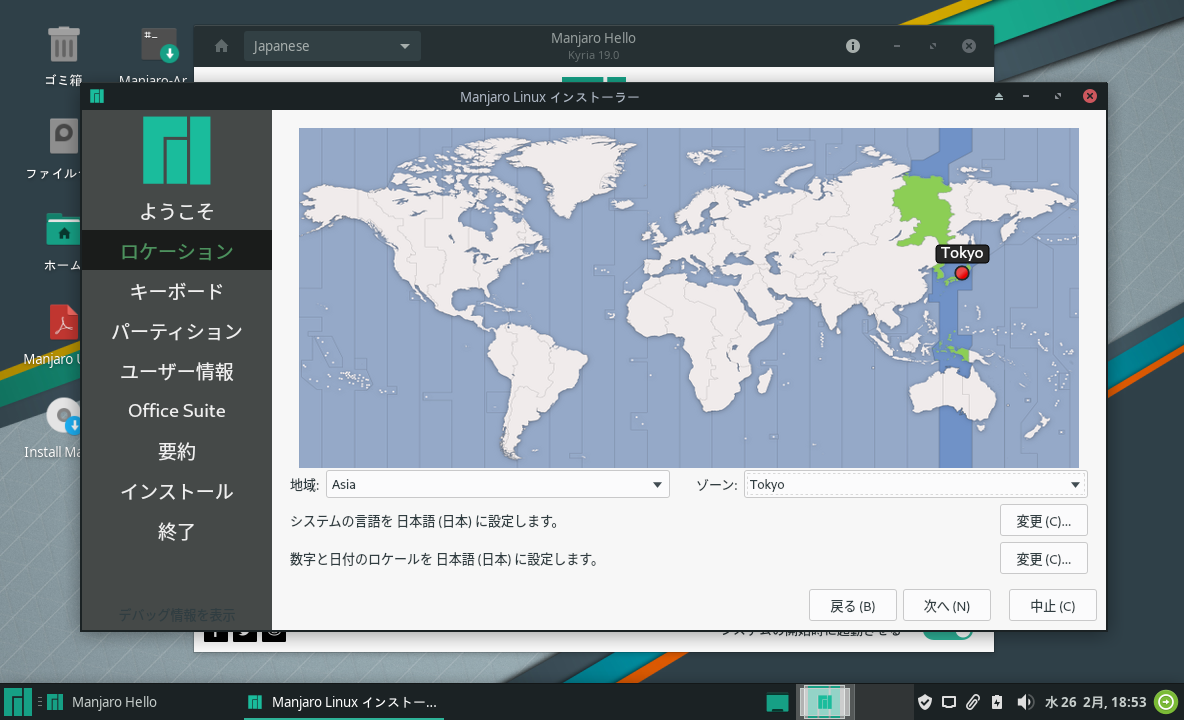Click 変更 button for number and date locale
1184x720 pixels.
(x=1044, y=558)
